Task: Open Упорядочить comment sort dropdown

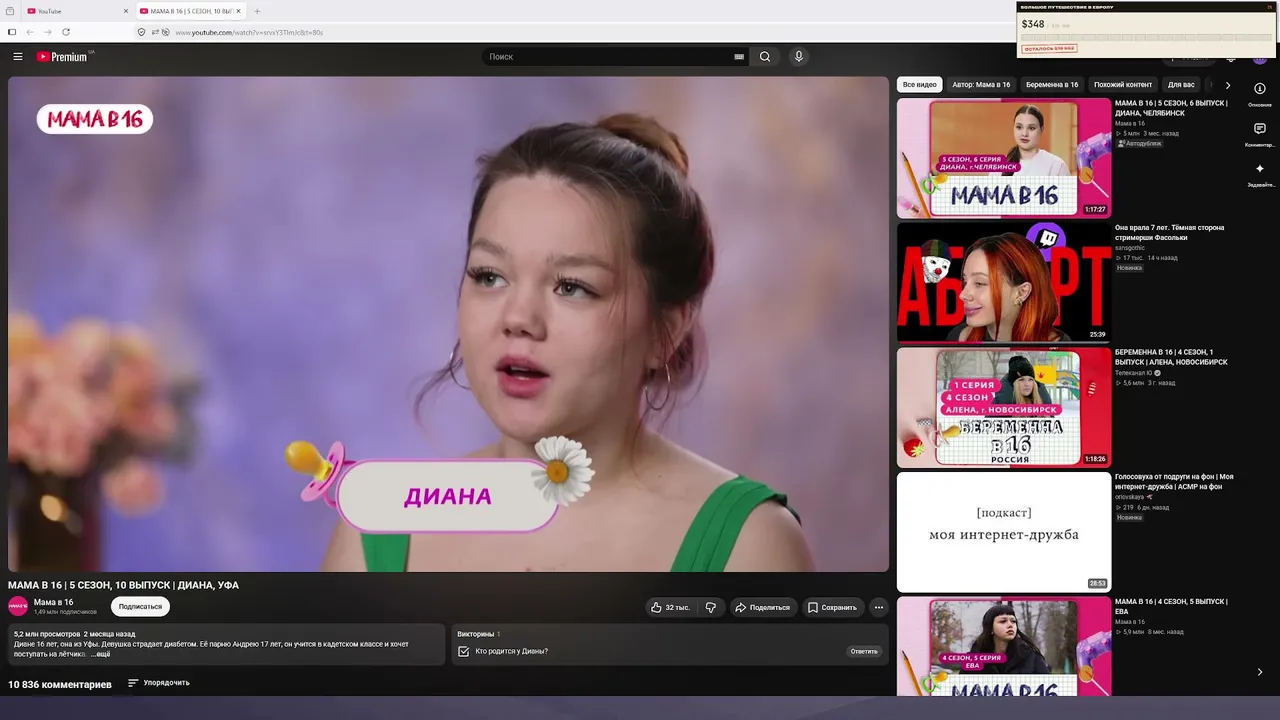Action: coord(159,683)
